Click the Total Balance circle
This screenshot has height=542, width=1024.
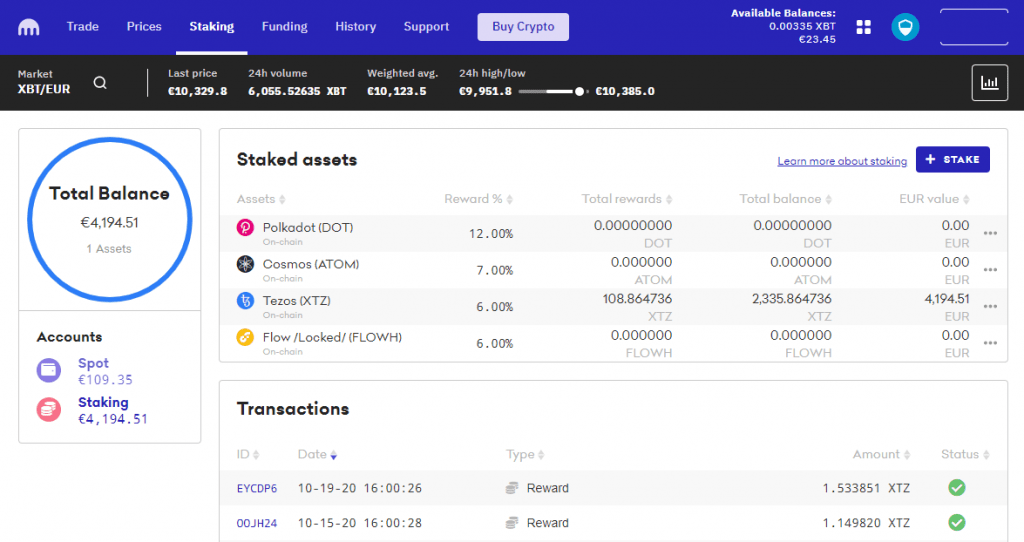pos(110,219)
